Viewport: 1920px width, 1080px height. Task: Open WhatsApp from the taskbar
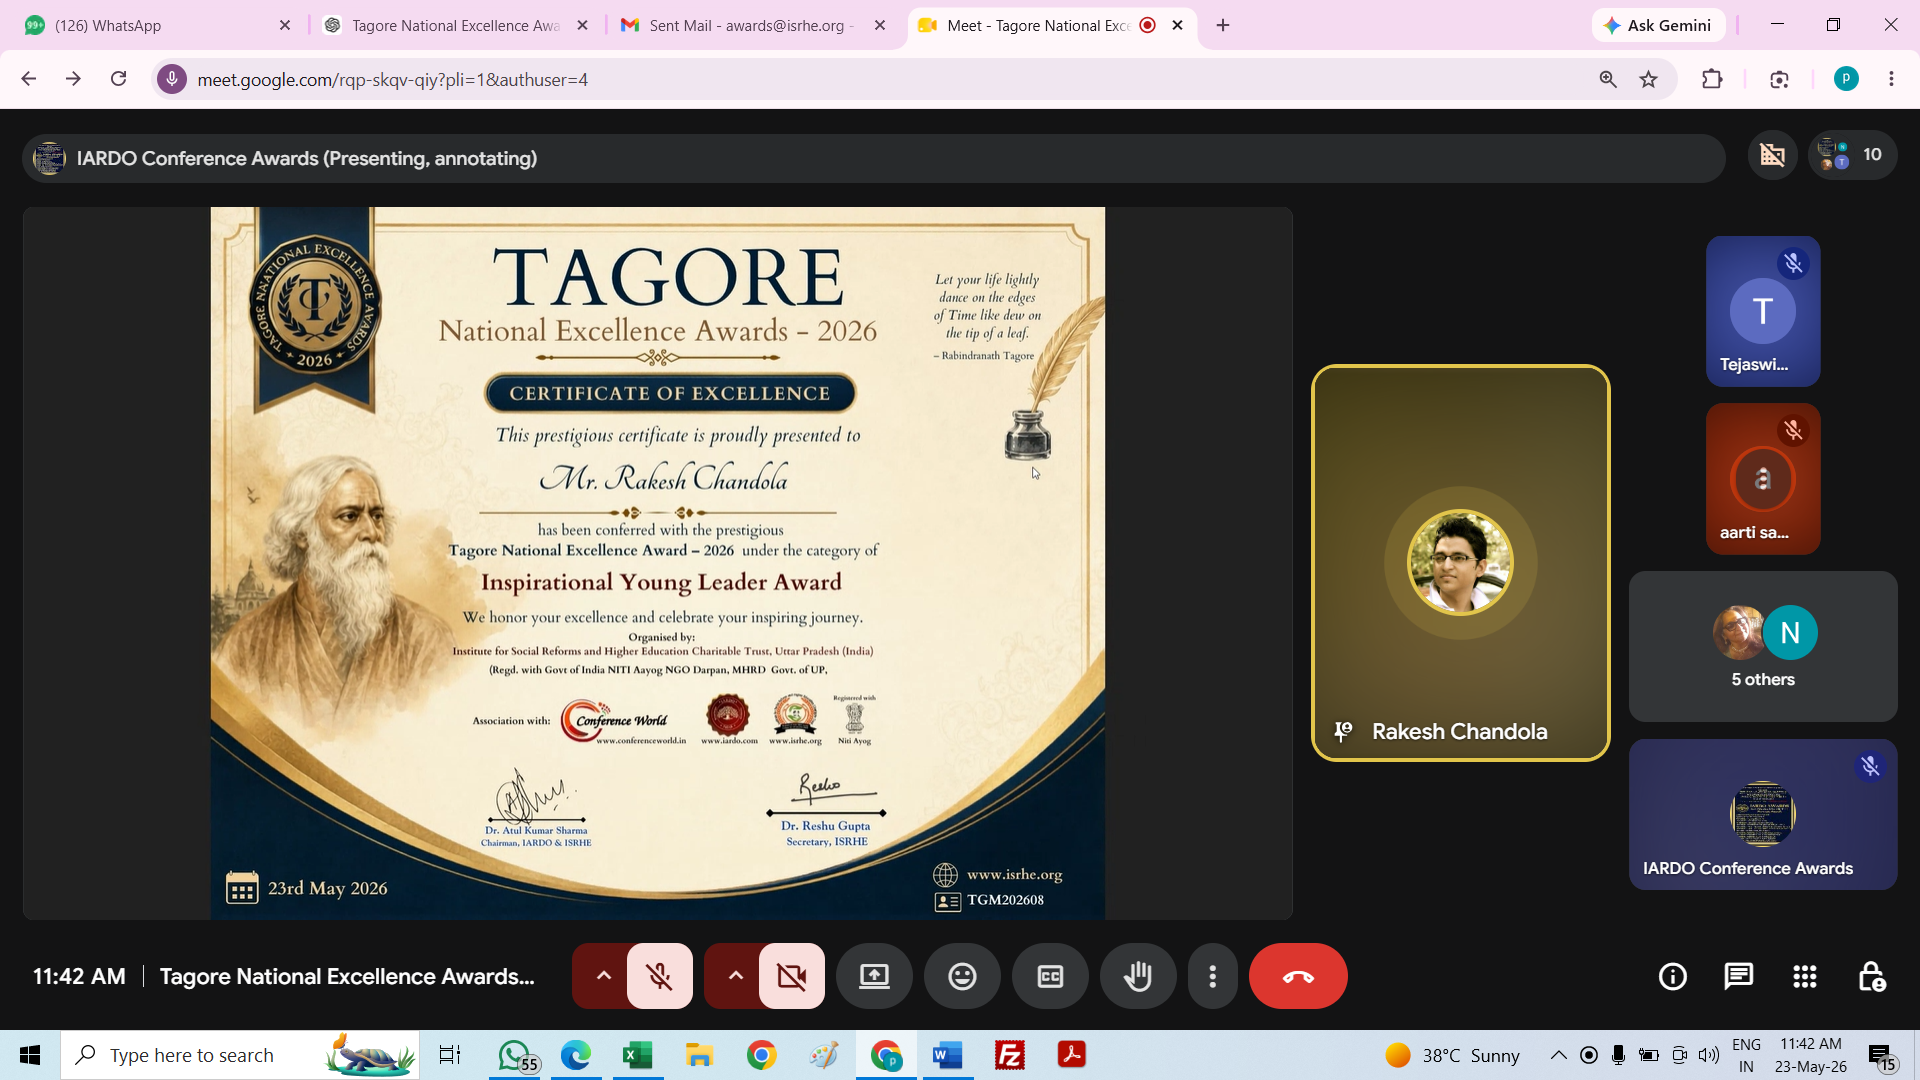[516, 1055]
